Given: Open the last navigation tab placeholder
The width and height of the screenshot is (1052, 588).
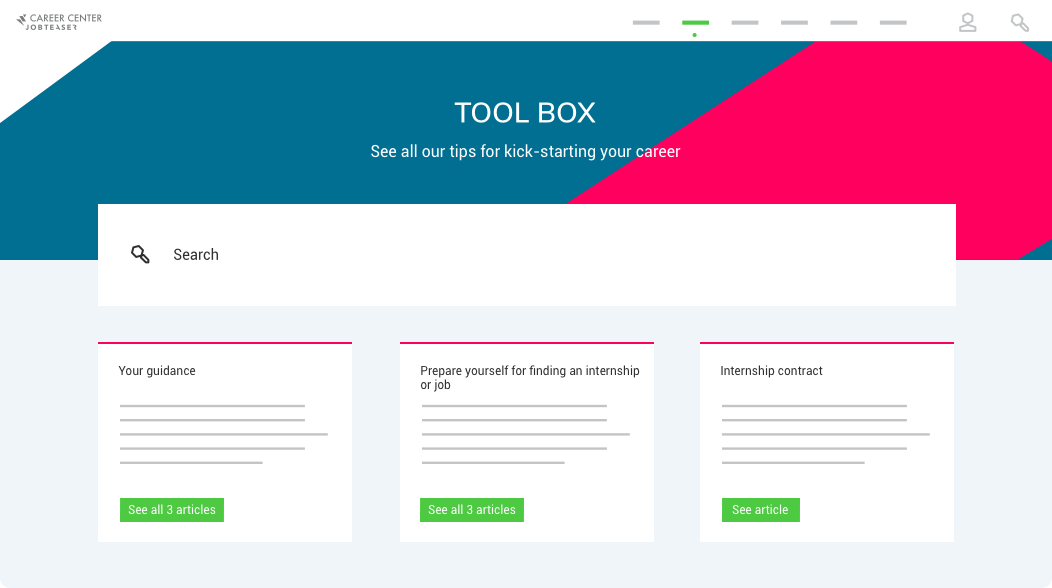Looking at the screenshot, I should click(893, 23).
